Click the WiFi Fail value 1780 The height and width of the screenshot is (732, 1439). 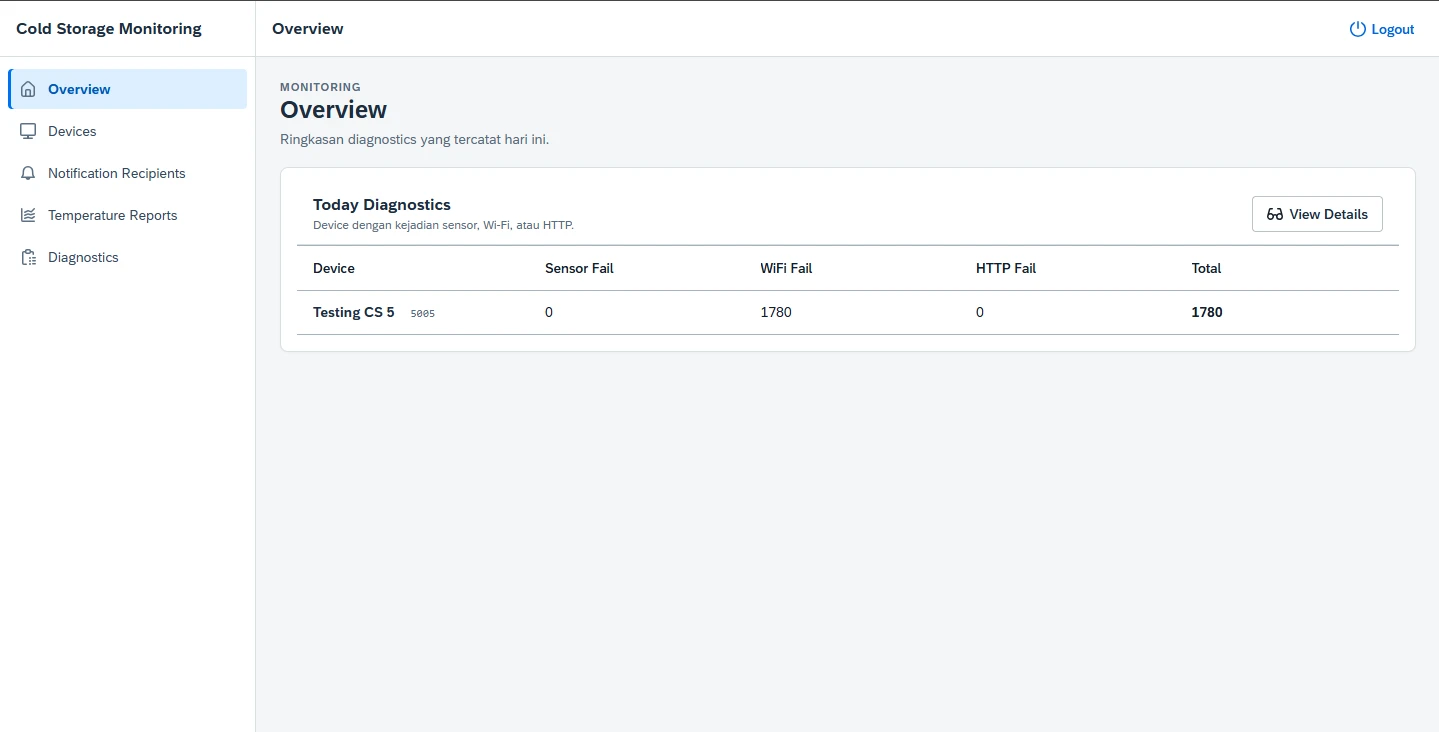tap(776, 312)
